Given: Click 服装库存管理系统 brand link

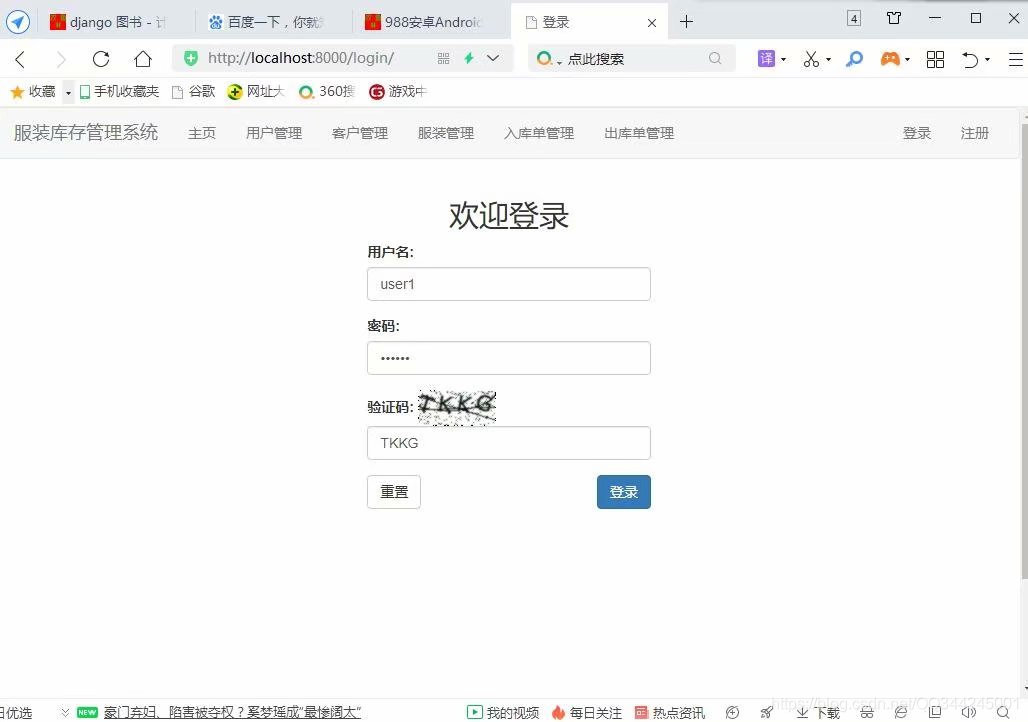Looking at the screenshot, I should pyautogui.click(x=86, y=132).
